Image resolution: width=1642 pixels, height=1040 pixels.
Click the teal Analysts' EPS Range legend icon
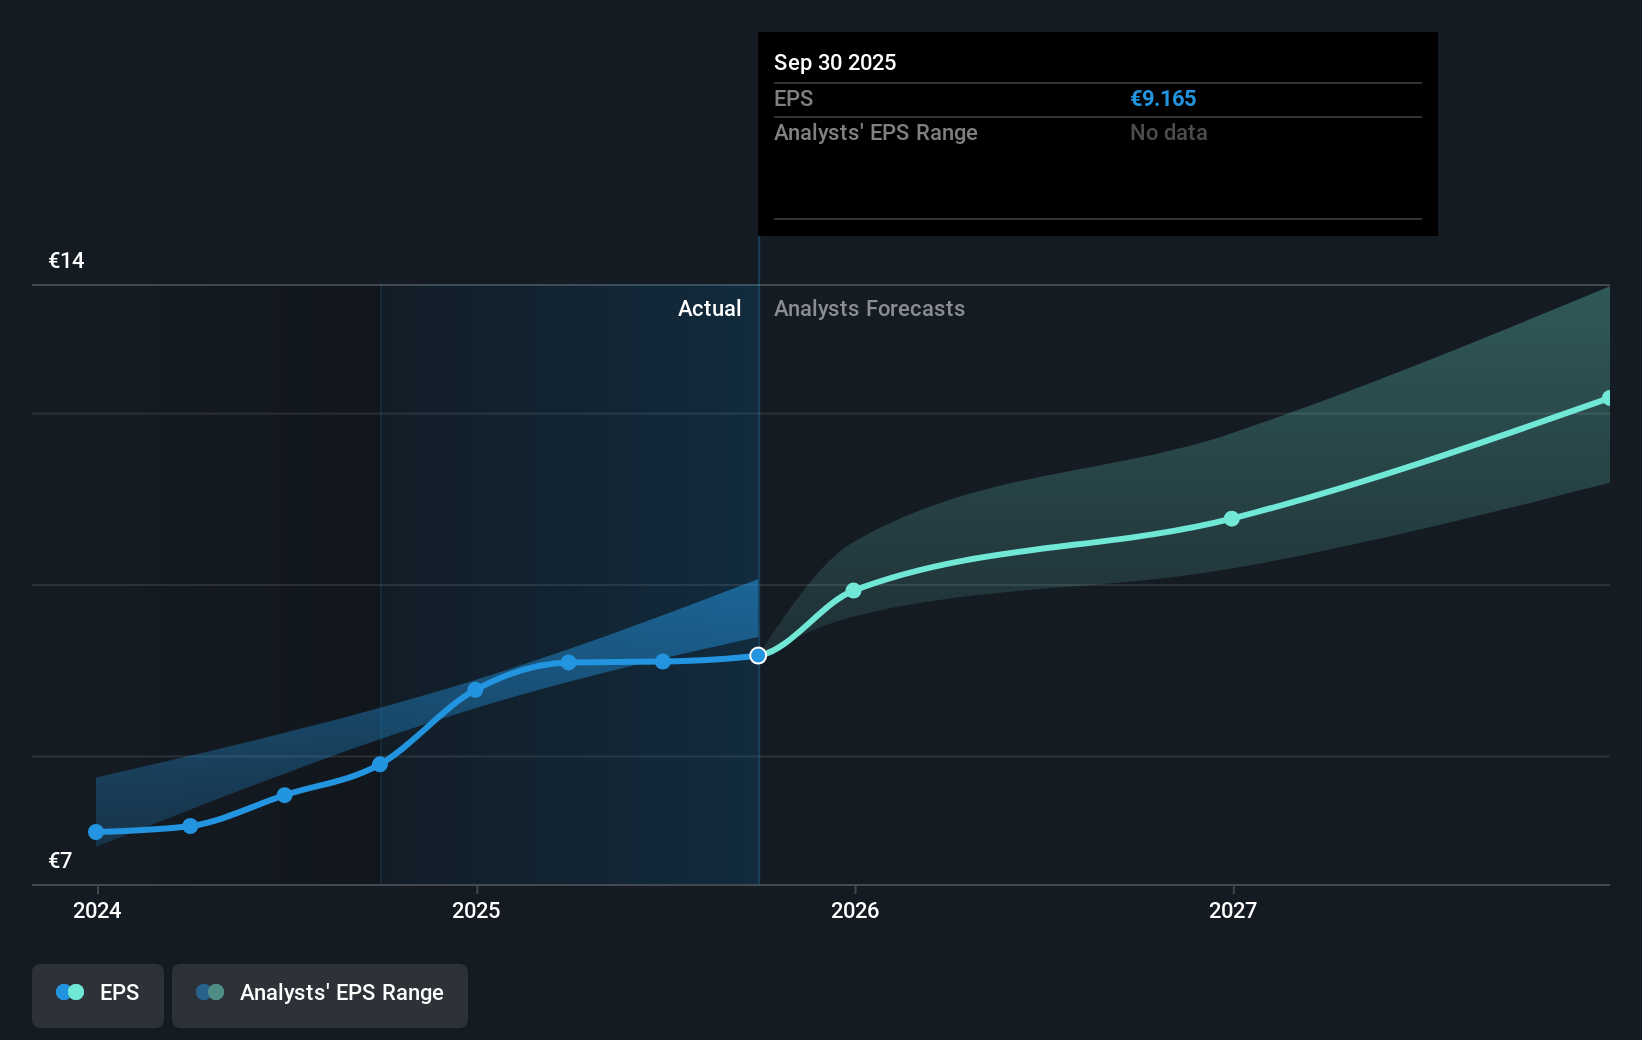pyautogui.click(x=211, y=992)
